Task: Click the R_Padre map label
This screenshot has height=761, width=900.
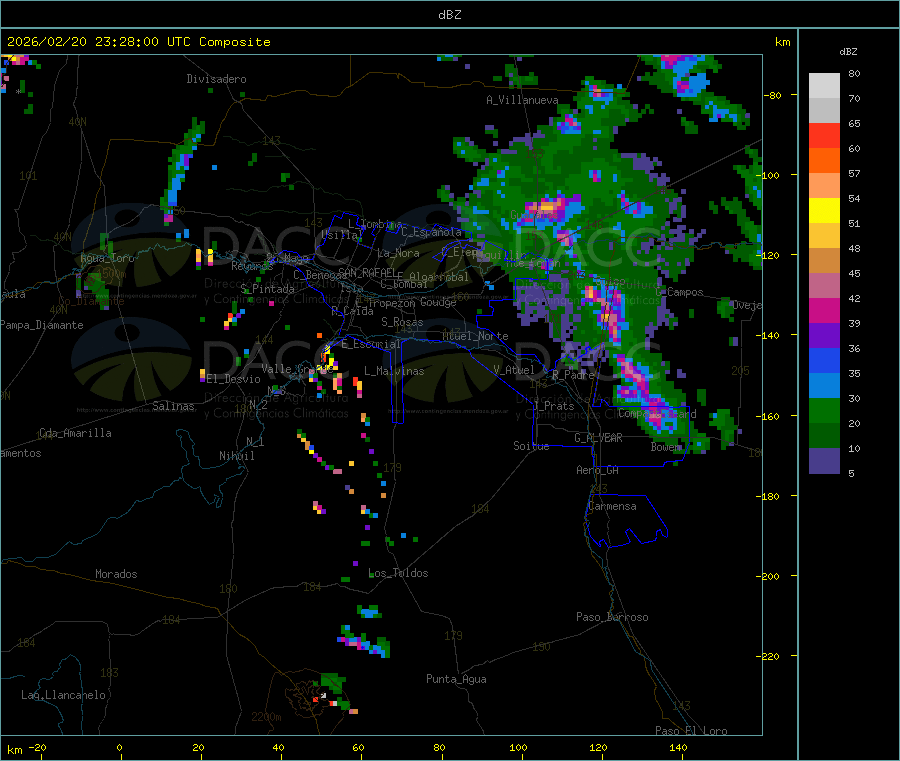Action: pyautogui.click(x=573, y=375)
